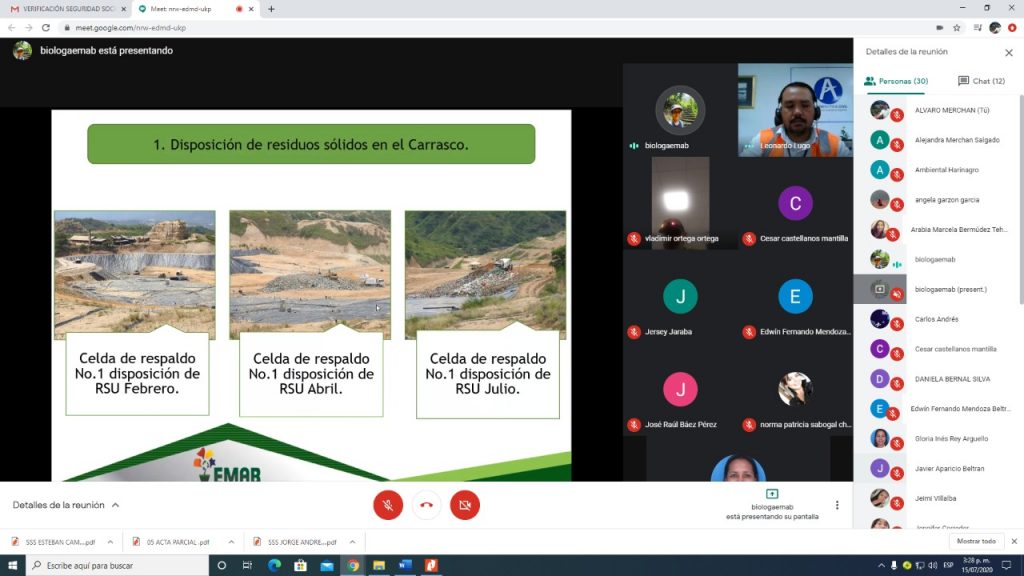This screenshot has height=576, width=1024.
Task: Hang up with the red phone button
Action: [x=426, y=505]
